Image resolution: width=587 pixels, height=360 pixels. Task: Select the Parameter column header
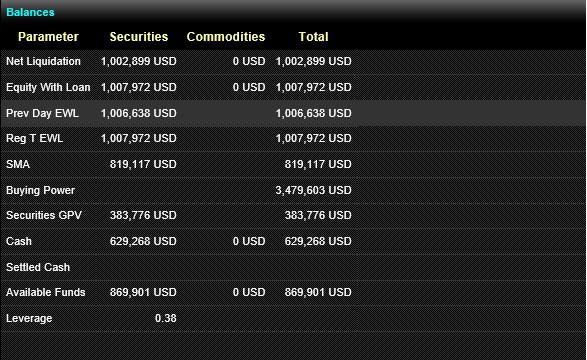point(48,37)
